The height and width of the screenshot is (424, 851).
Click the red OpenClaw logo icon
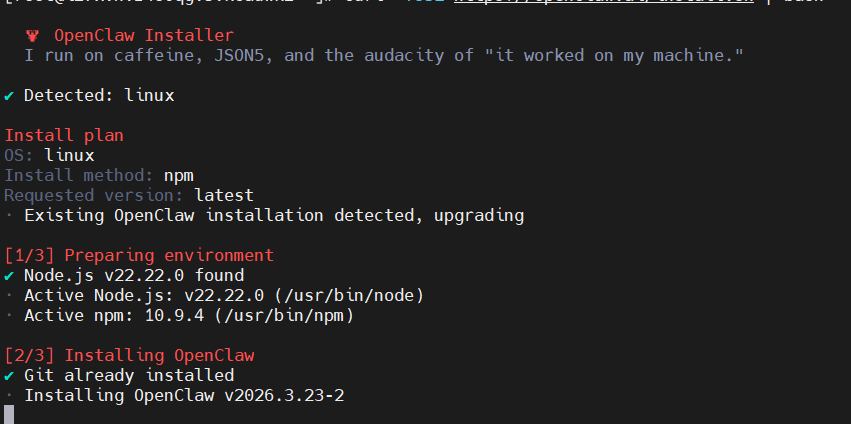[33, 36]
